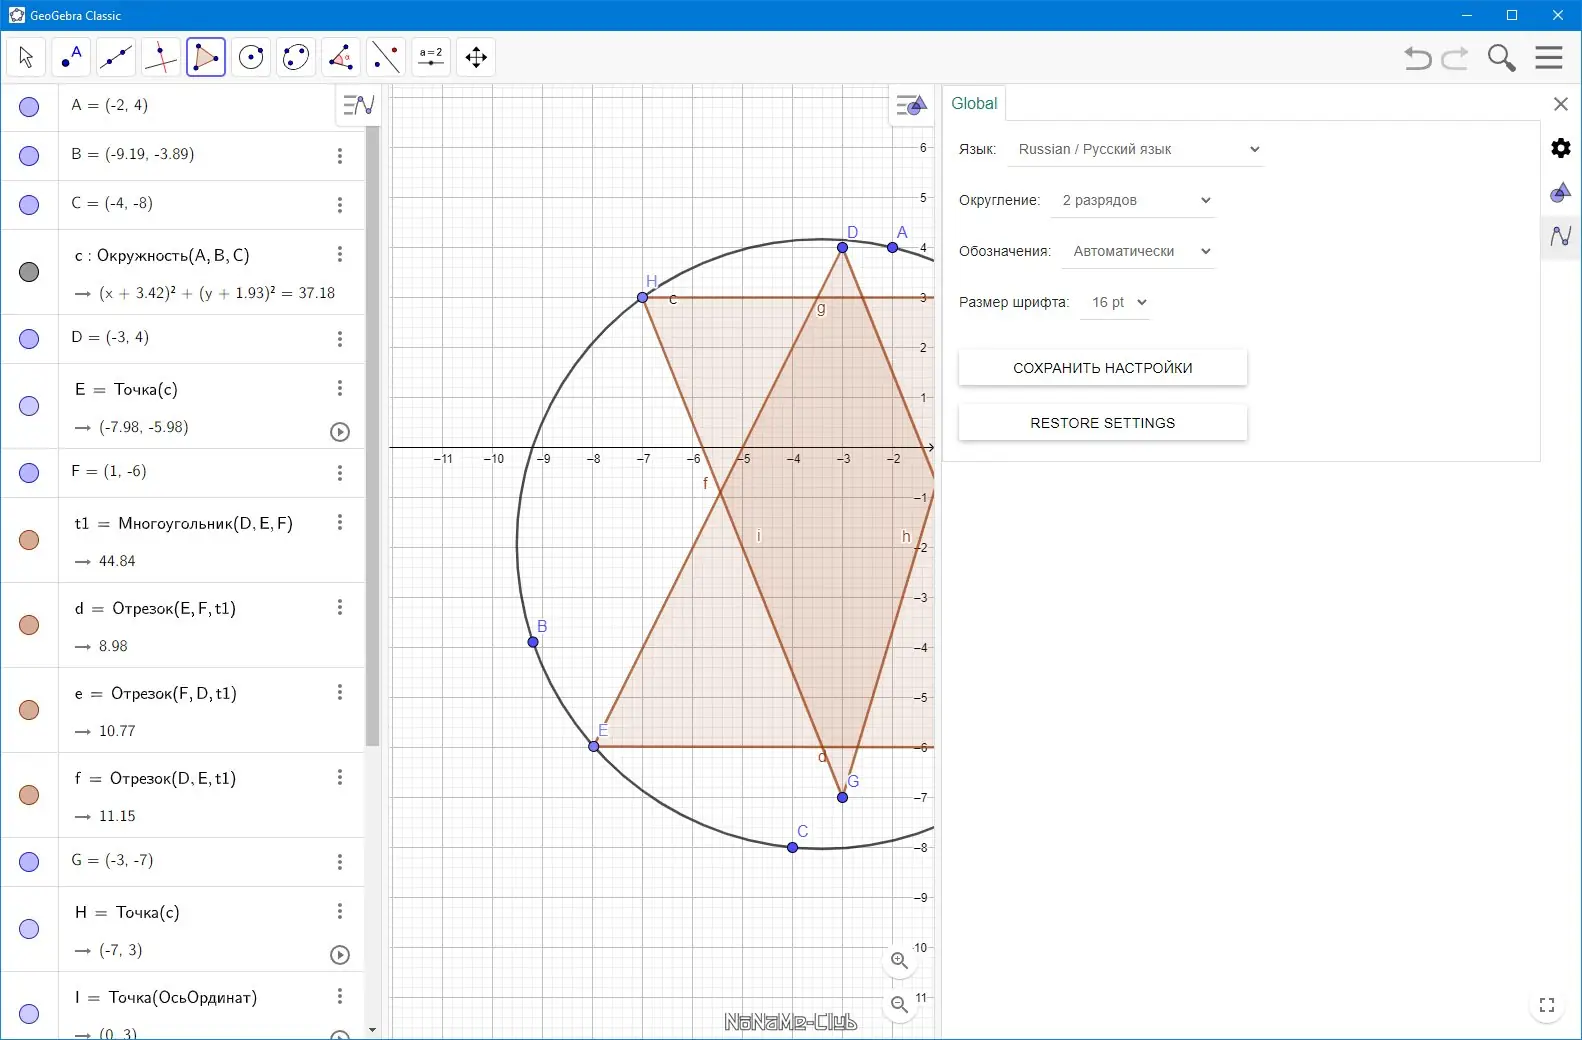Close the settings panel
Viewport: 1582px width, 1040px height.
1561,104
